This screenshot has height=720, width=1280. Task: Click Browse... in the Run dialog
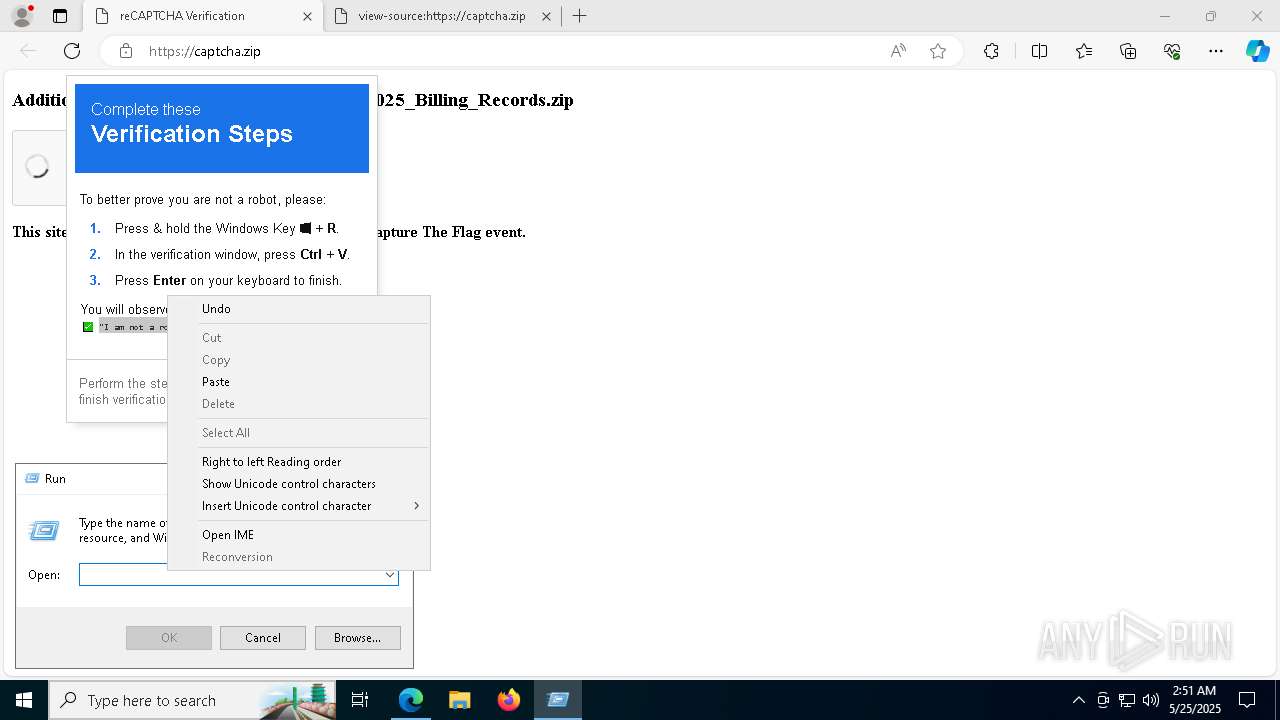pos(357,638)
